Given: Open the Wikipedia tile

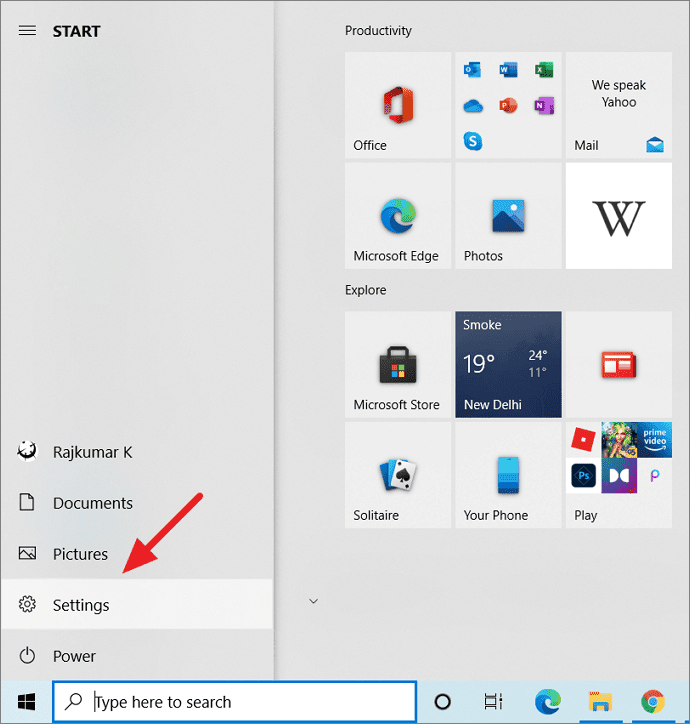Looking at the screenshot, I should [x=619, y=216].
